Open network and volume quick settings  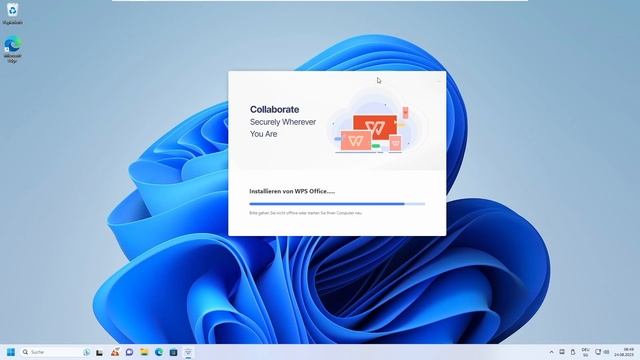pyautogui.click(x=602, y=352)
